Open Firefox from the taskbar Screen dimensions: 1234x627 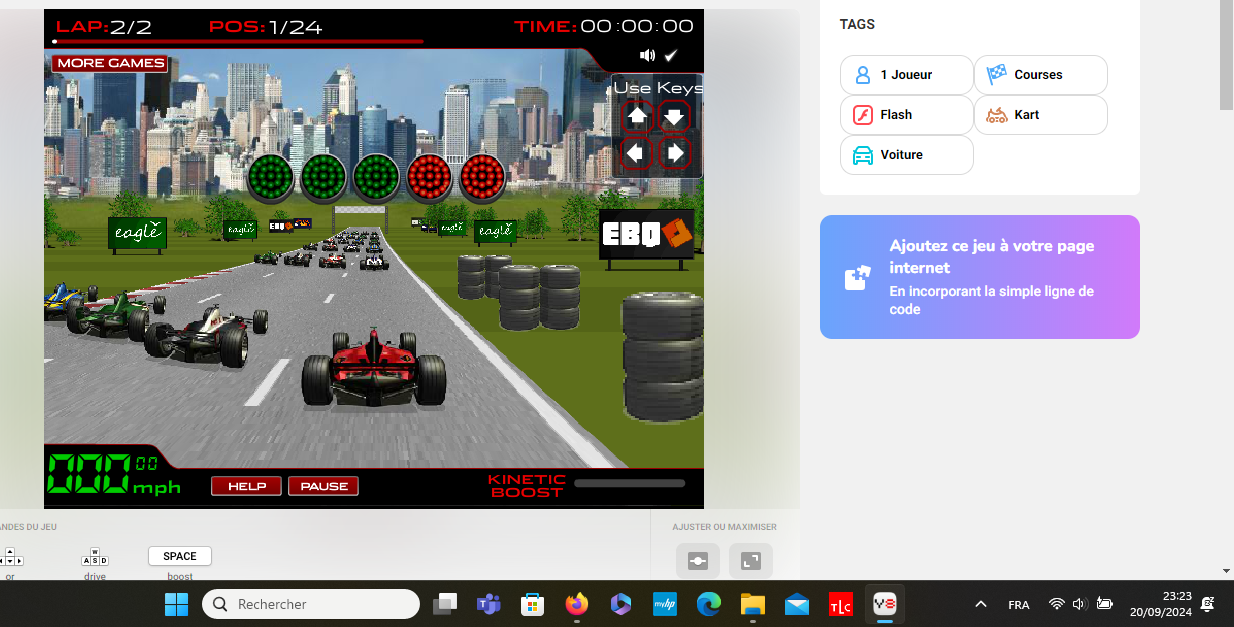pos(576,604)
